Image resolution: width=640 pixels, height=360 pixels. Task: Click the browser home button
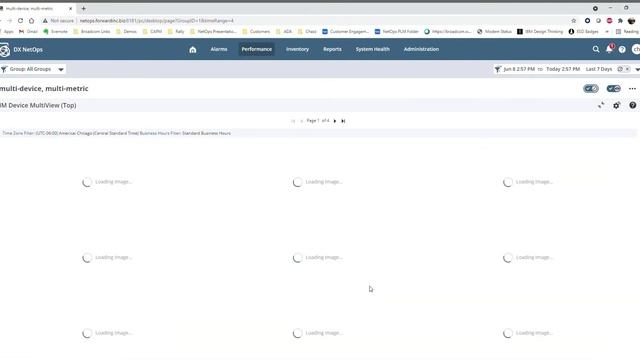tap(31, 20)
